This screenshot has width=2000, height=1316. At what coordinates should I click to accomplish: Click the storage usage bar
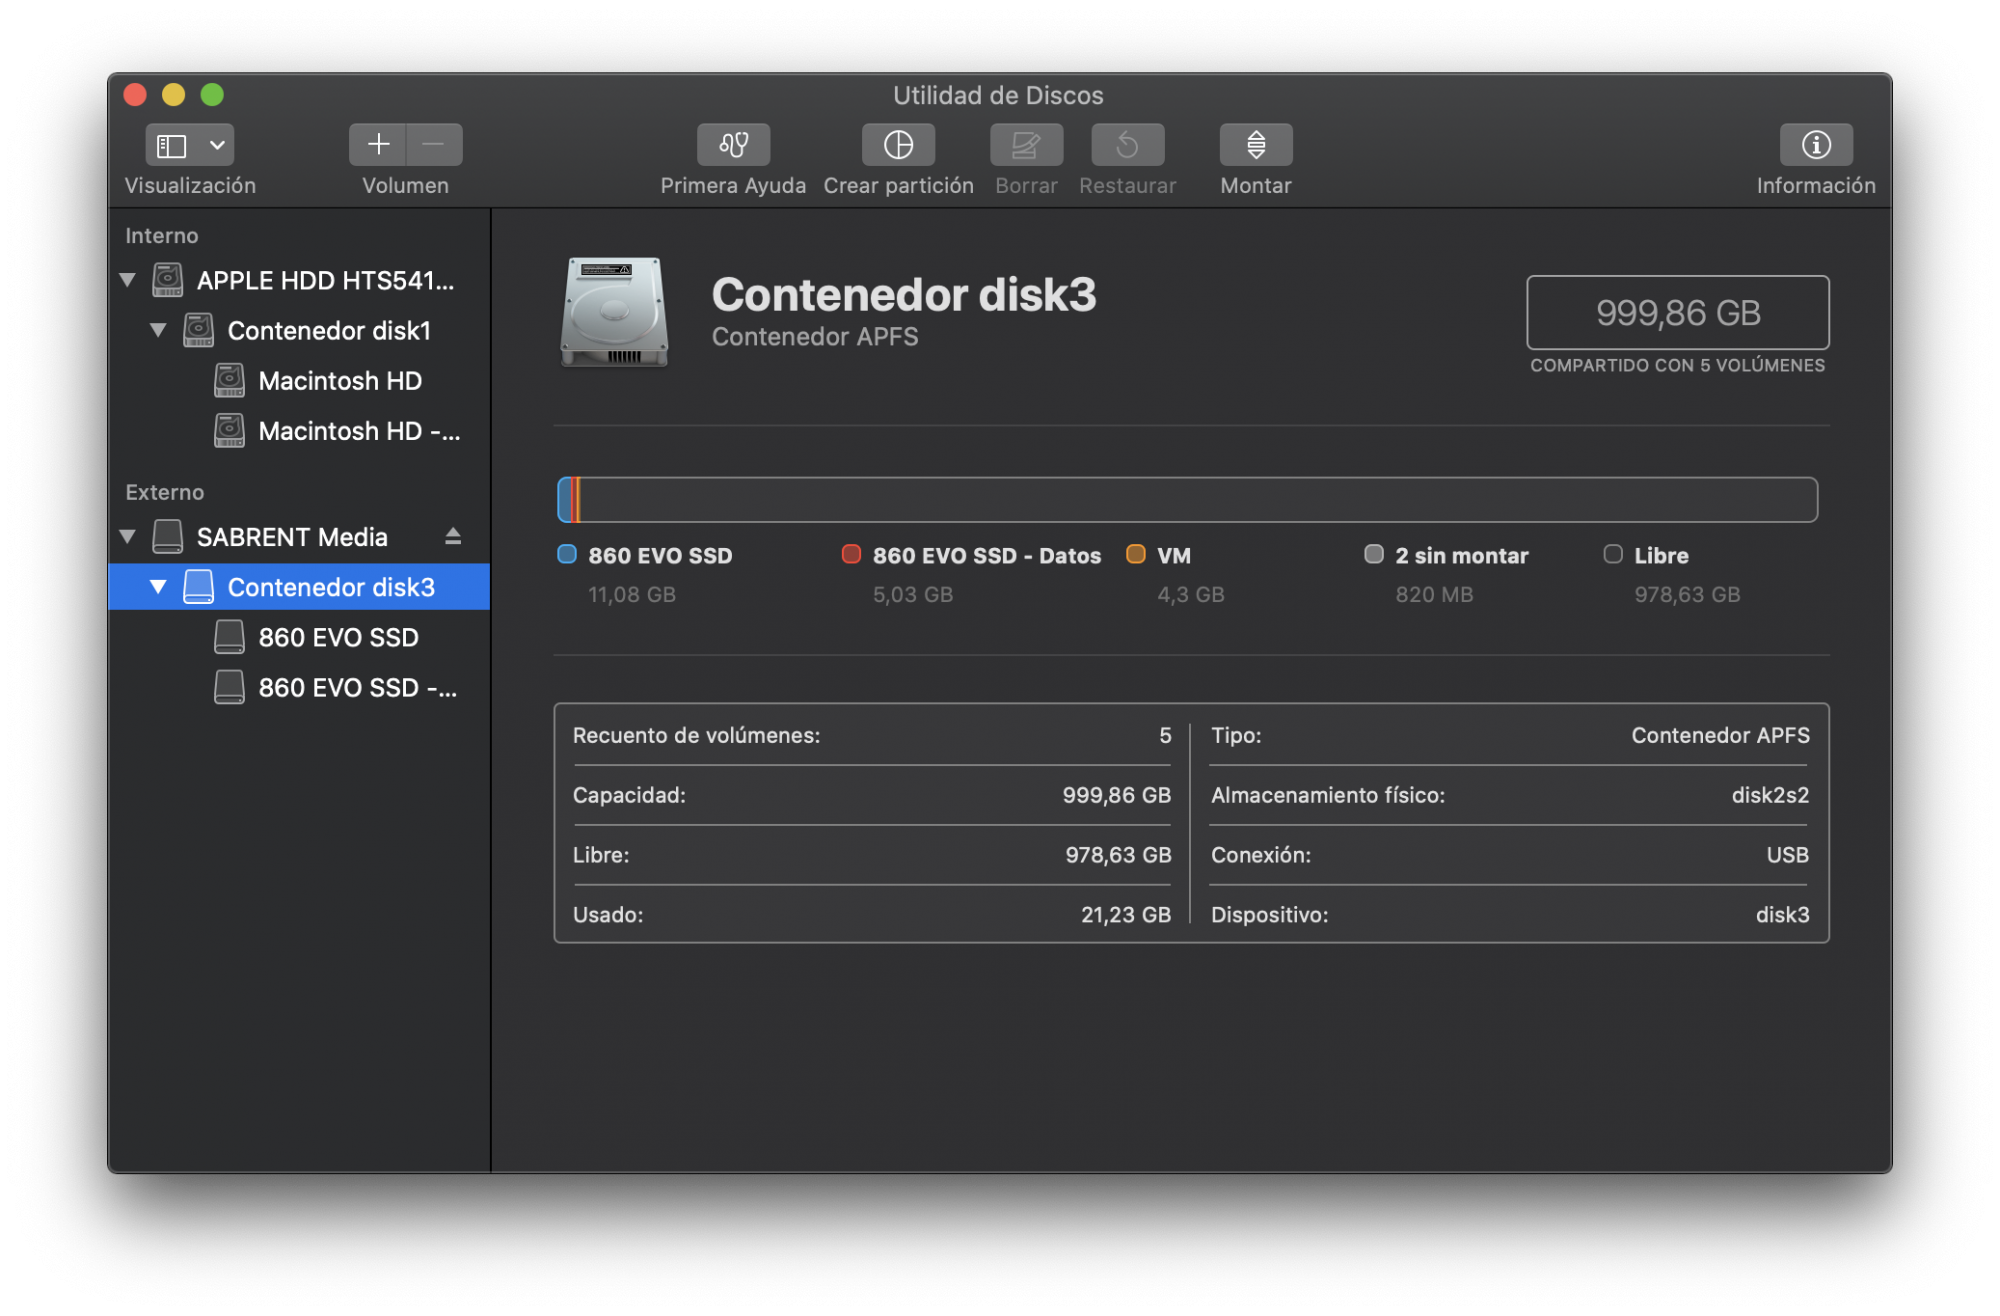(x=1187, y=500)
